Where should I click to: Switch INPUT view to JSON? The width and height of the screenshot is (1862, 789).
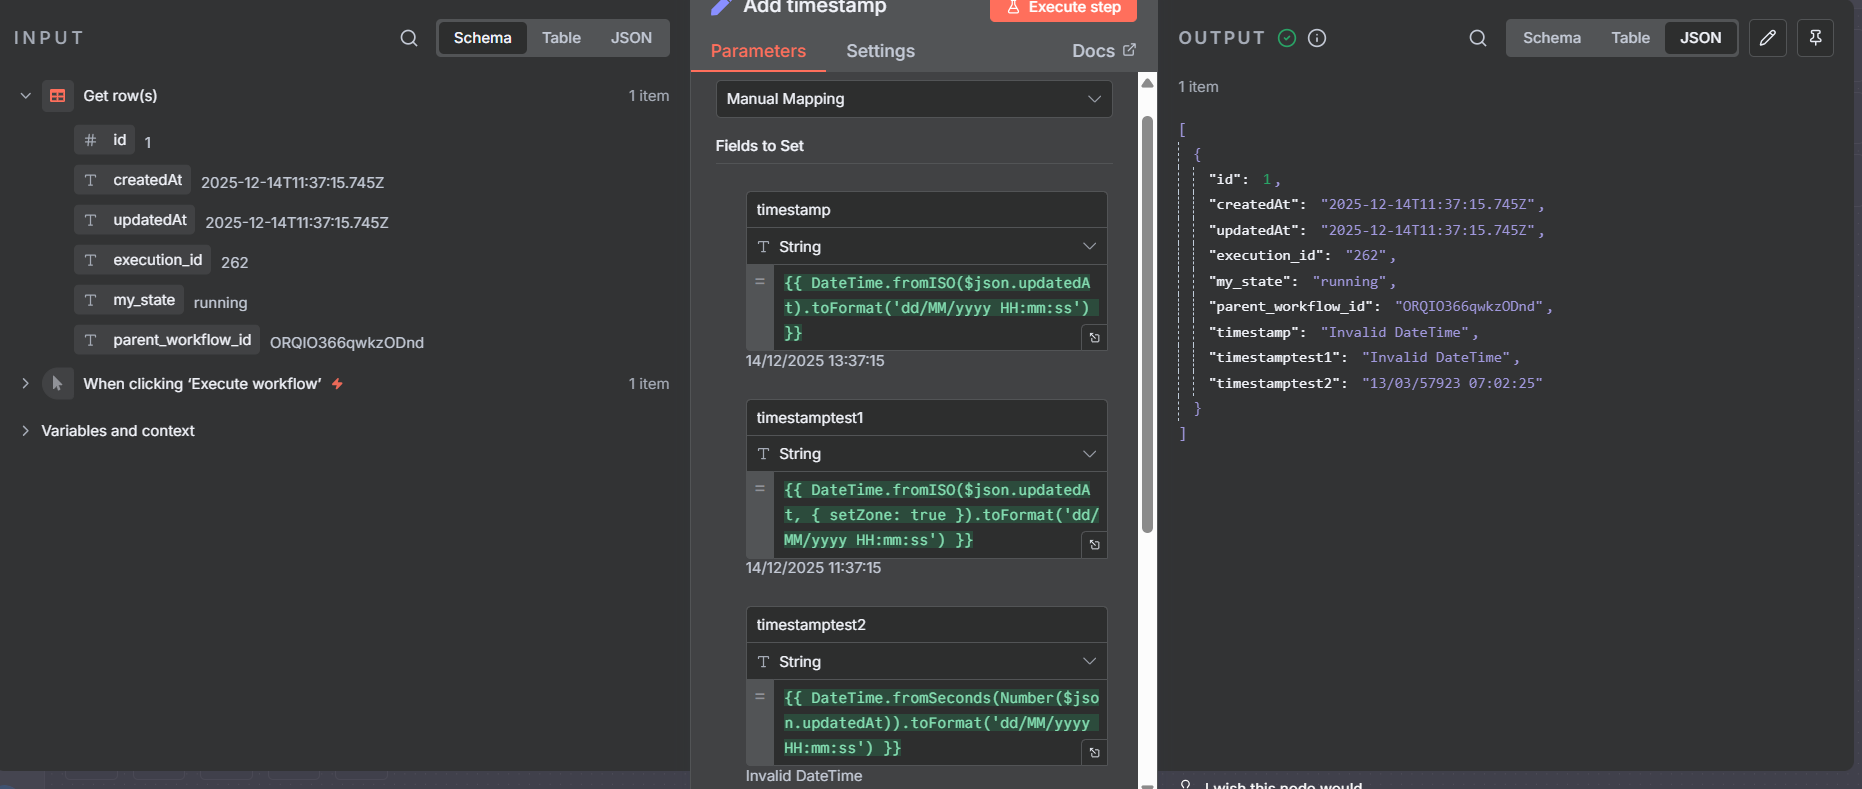pos(631,38)
